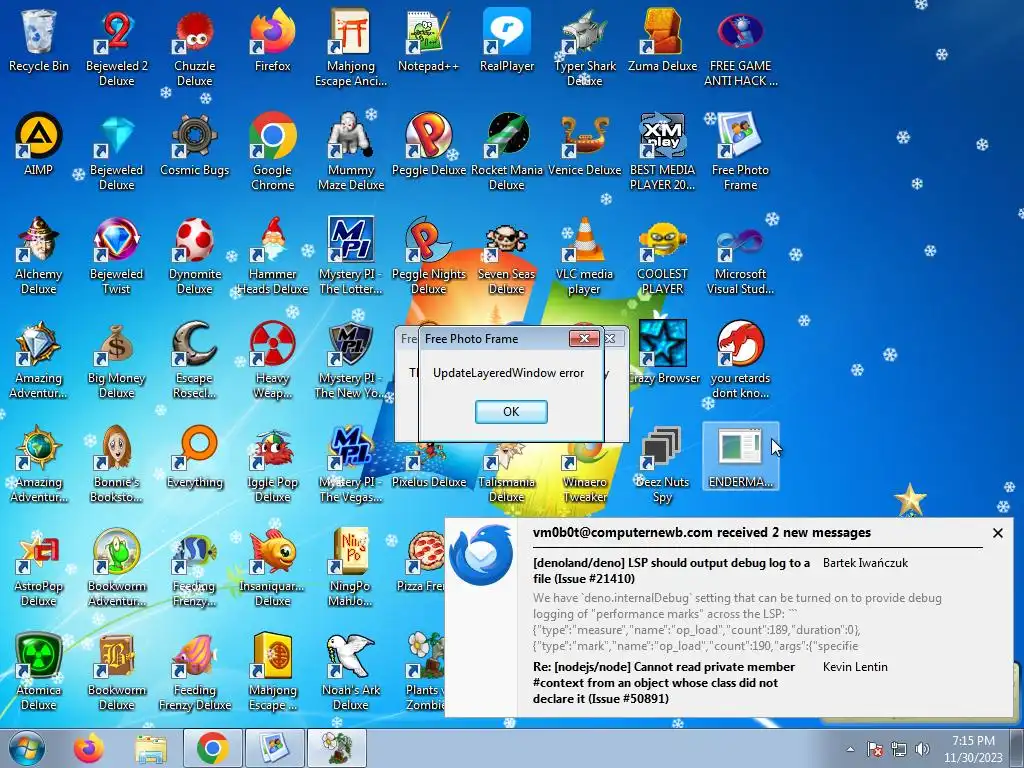Select the Big Money Deluxe icon
The height and width of the screenshot is (768, 1024).
(117, 360)
